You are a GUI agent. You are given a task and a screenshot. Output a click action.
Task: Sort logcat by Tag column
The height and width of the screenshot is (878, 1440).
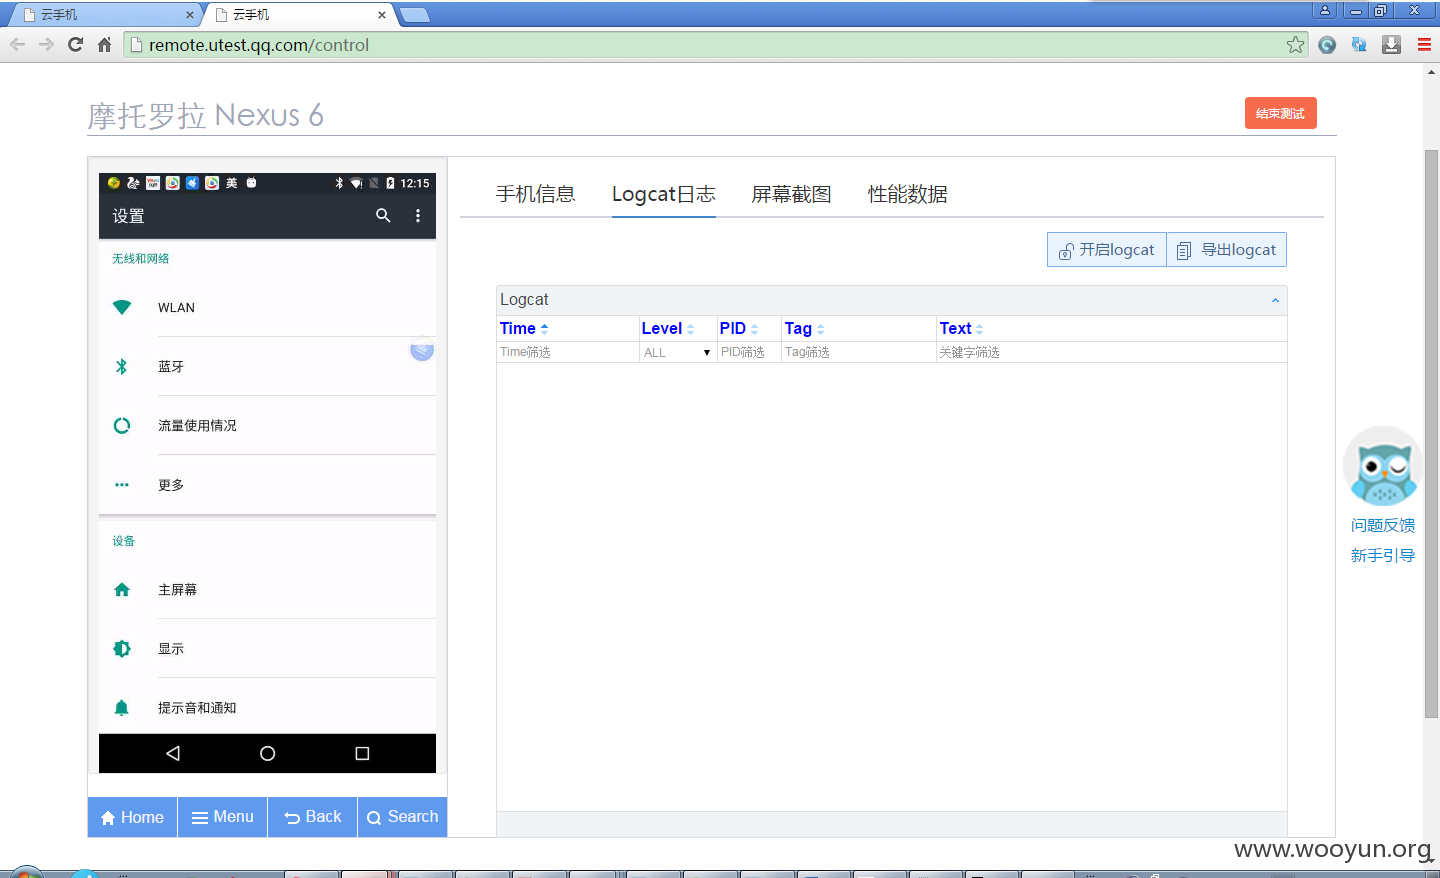[804, 328]
